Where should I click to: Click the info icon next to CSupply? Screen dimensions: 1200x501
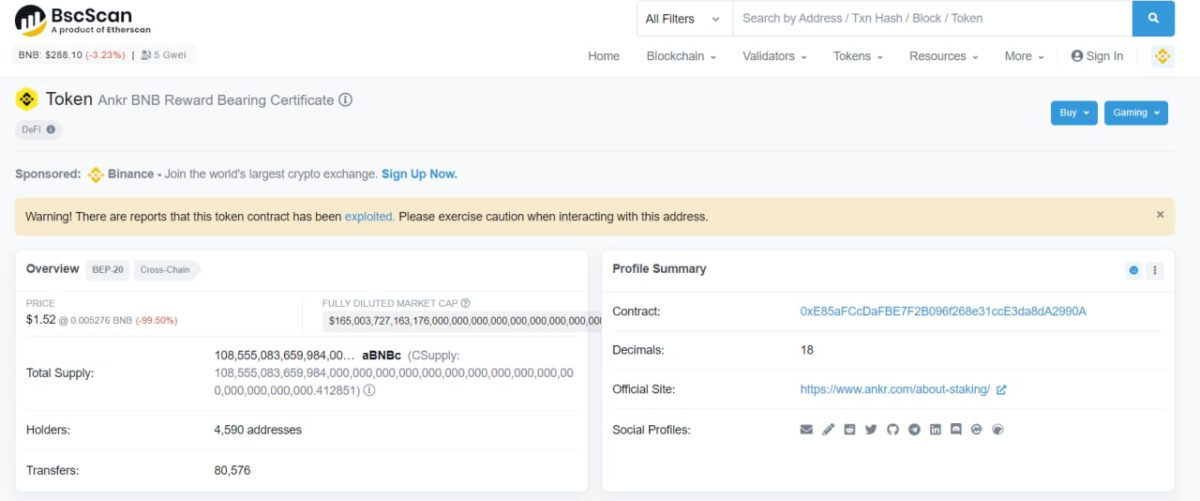(369, 390)
